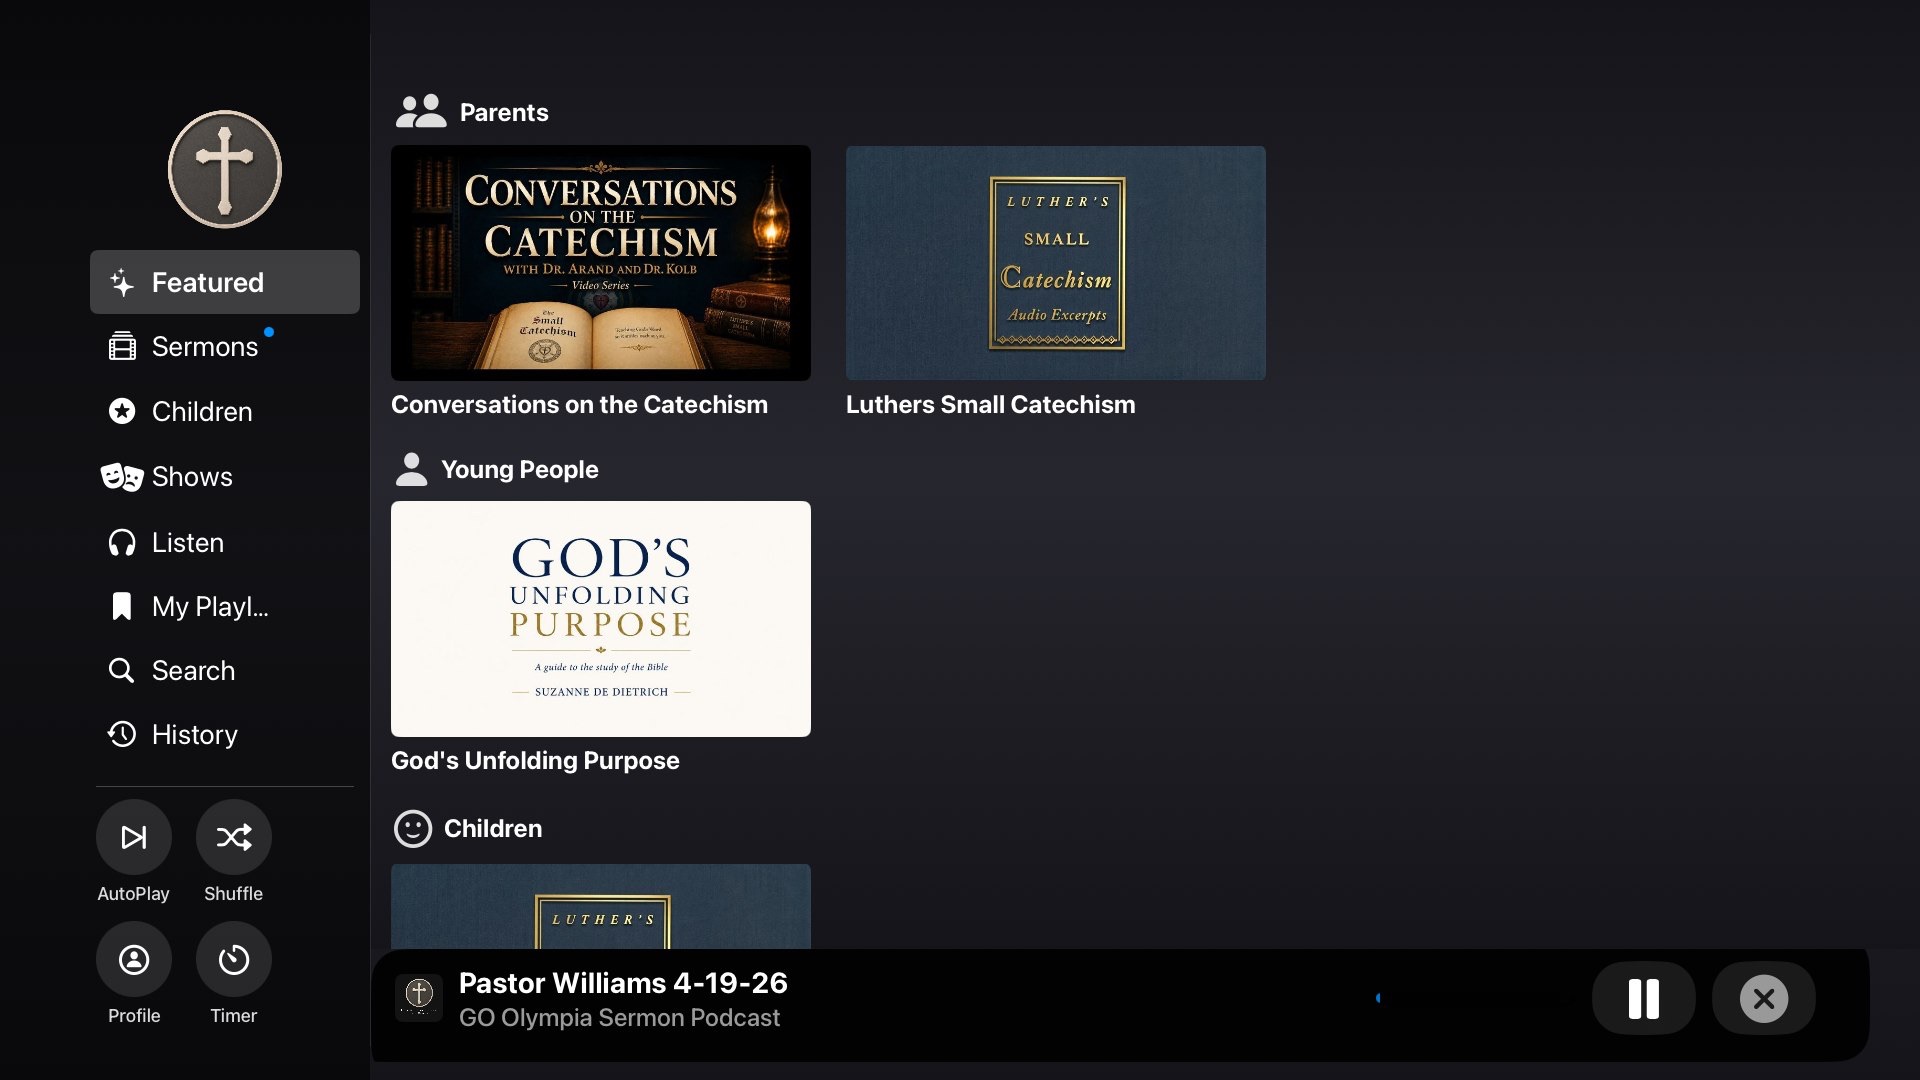Screen dimensions: 1920x1080
Task: Open the Listen section
Action: pyautogui.click(x=224, y=542)
